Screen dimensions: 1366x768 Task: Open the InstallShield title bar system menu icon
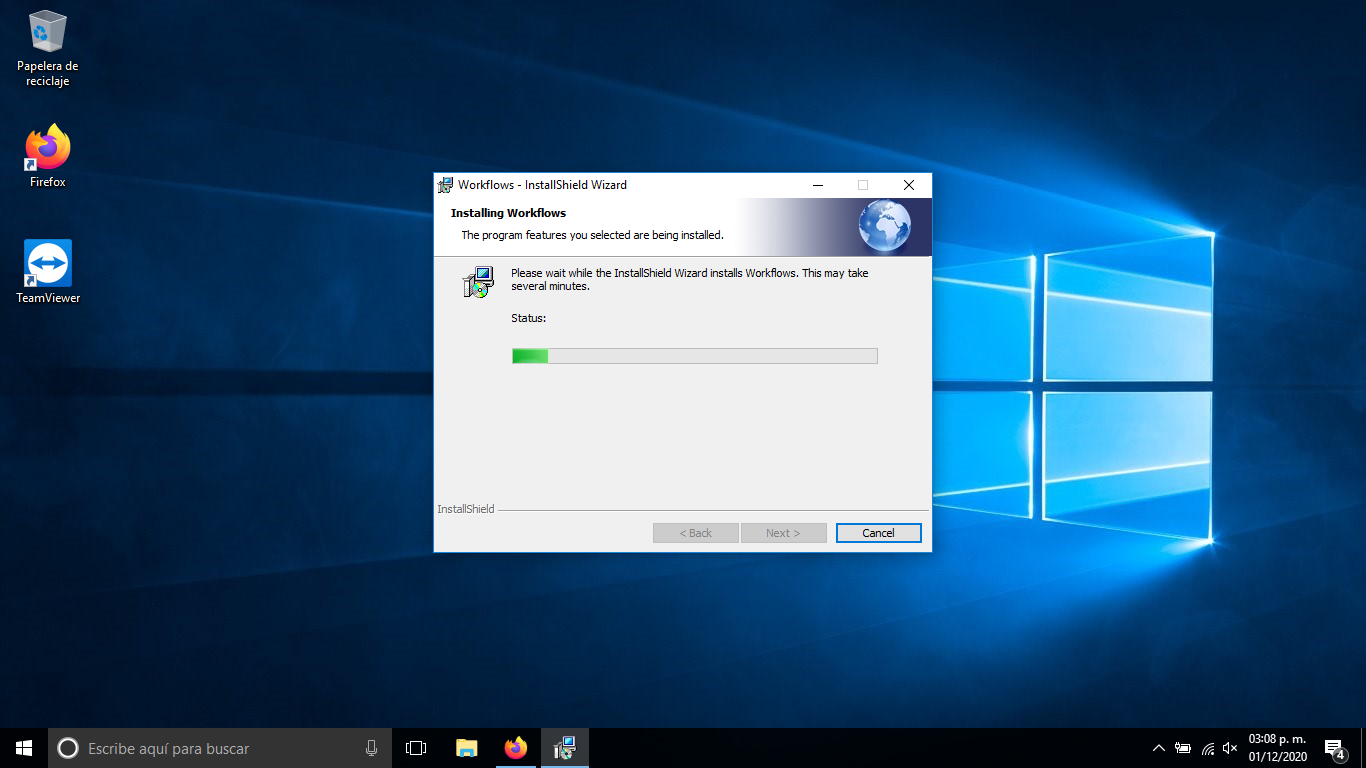coord(445,185)
